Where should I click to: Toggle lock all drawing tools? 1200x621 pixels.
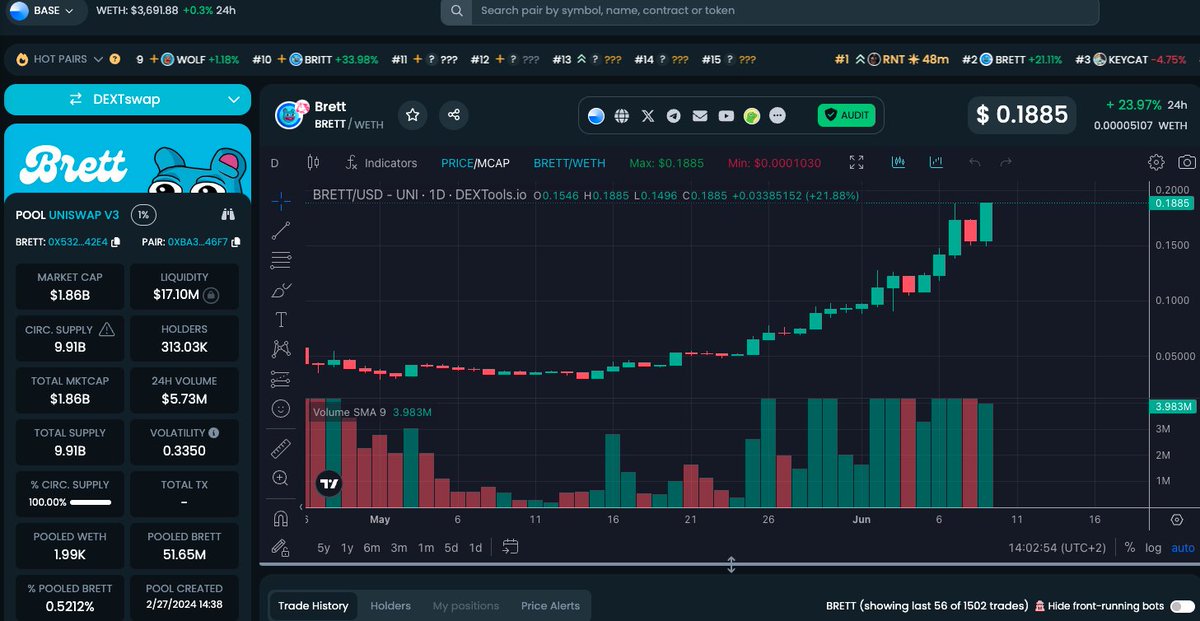click(x=281, y=547)
